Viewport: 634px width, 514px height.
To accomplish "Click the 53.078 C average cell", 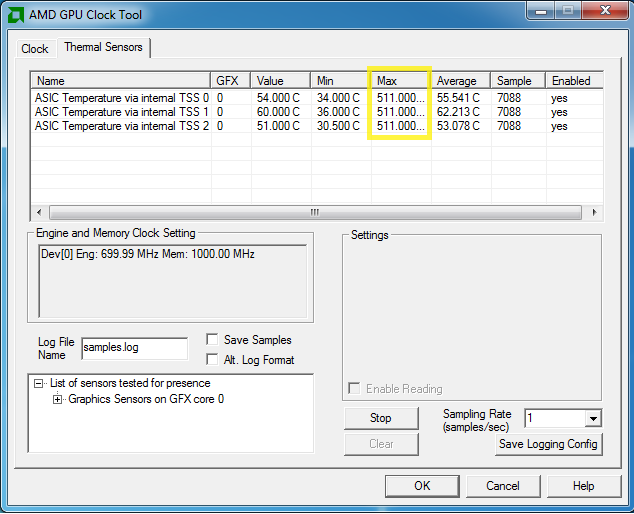I will pyautogui.click(x=458, y=126).
